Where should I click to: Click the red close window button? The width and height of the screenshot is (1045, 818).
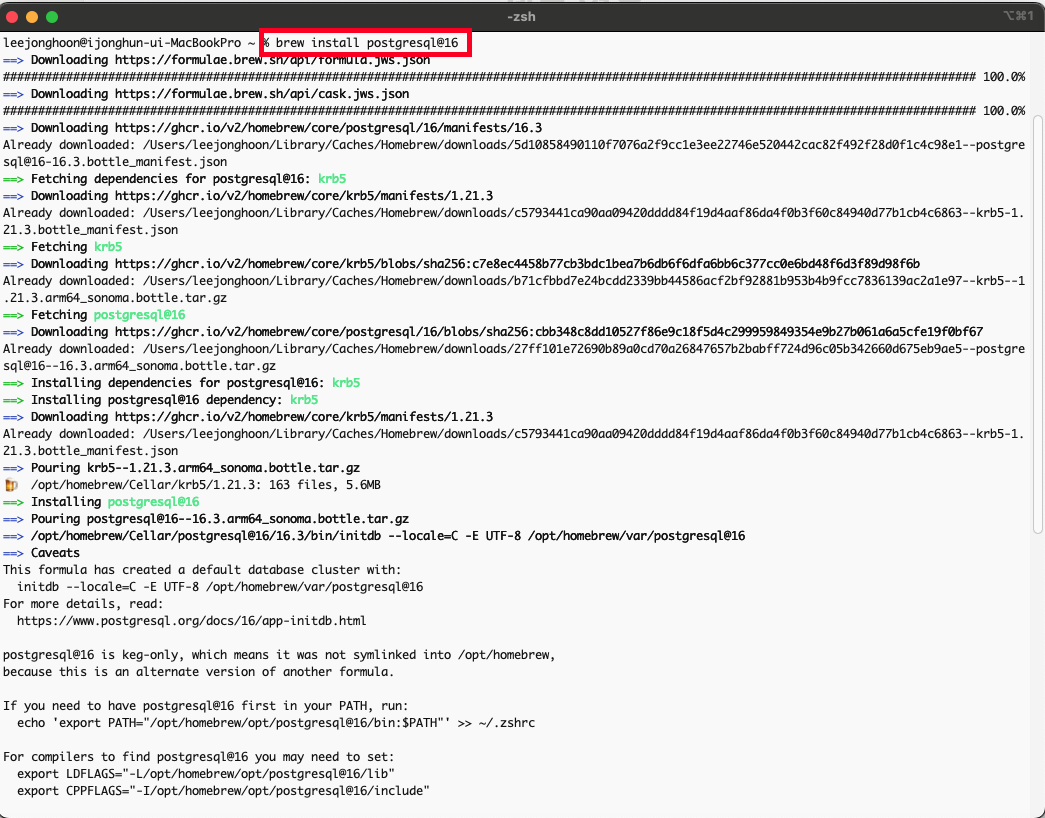point(11,17)
